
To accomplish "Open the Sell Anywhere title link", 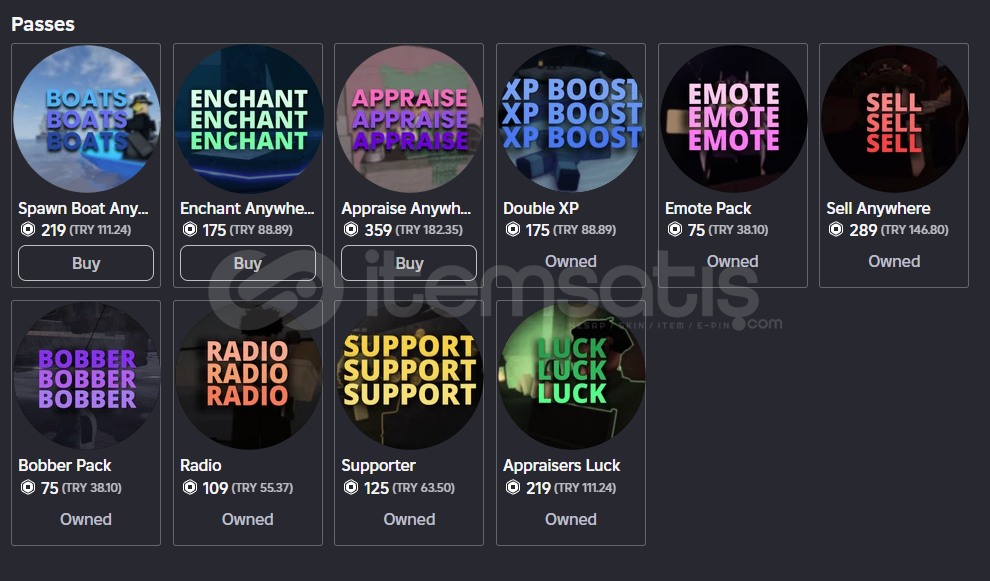I will pos(878,208).
